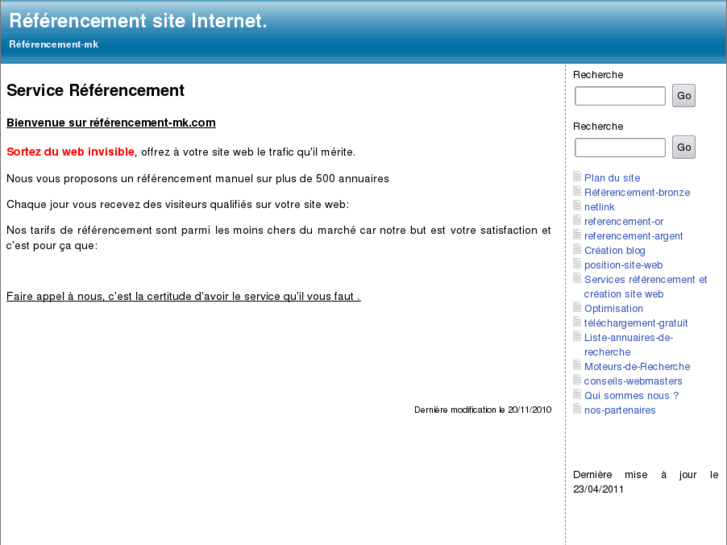Viewport: 727px width, 545px height.
Task: Click page icon beside Liste-annuaires-de-recherche
Action: coord(577,336)
